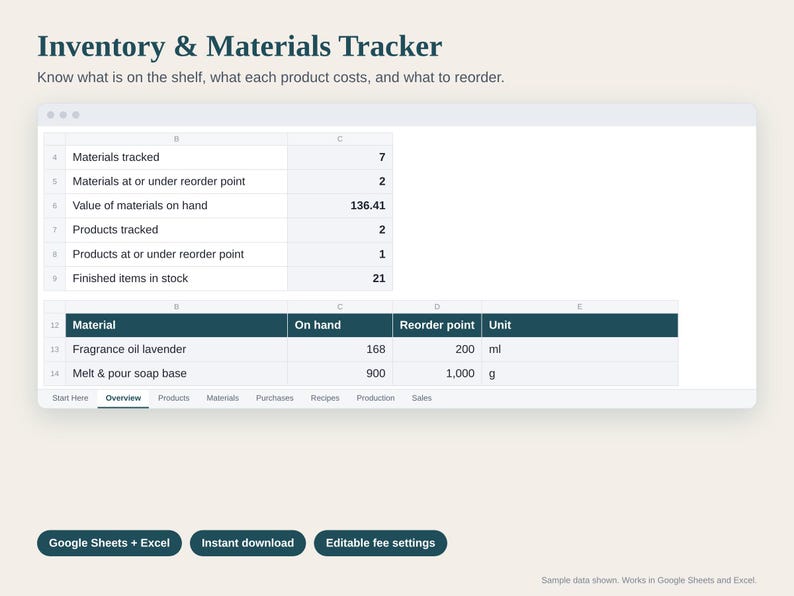
Task: Select the Materials tracked label cell
Action: coord(176,157)
